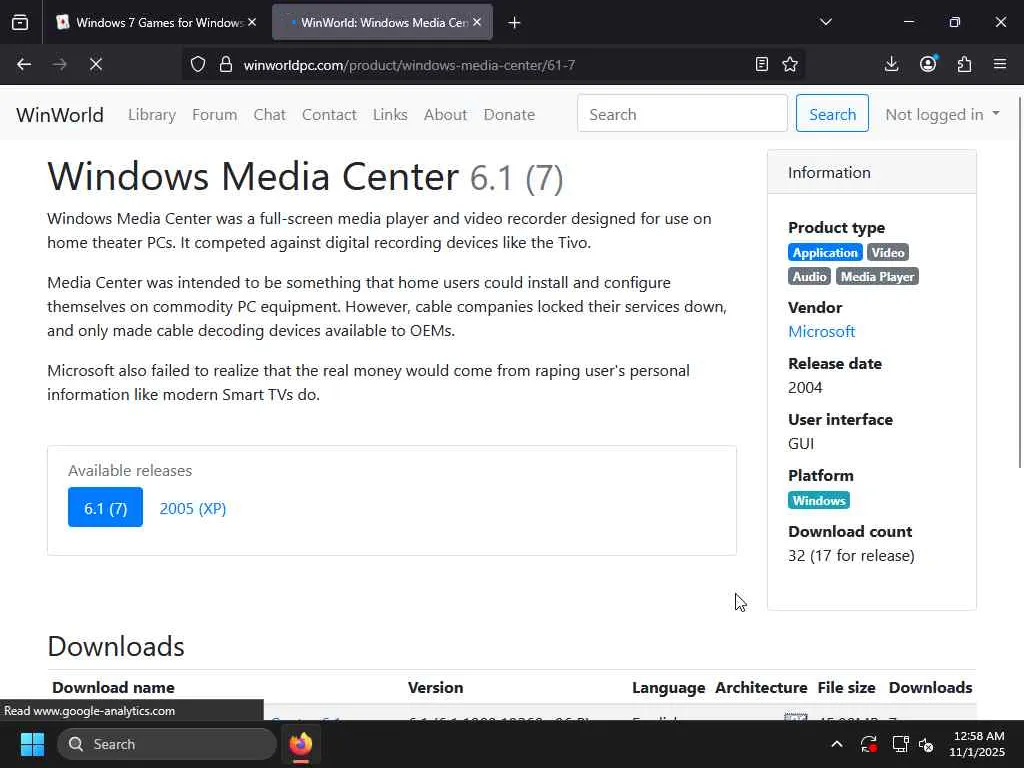Screen dimensions: 1024x768
Task: Go to the WinWorld home logo
Action: (60, 115)
